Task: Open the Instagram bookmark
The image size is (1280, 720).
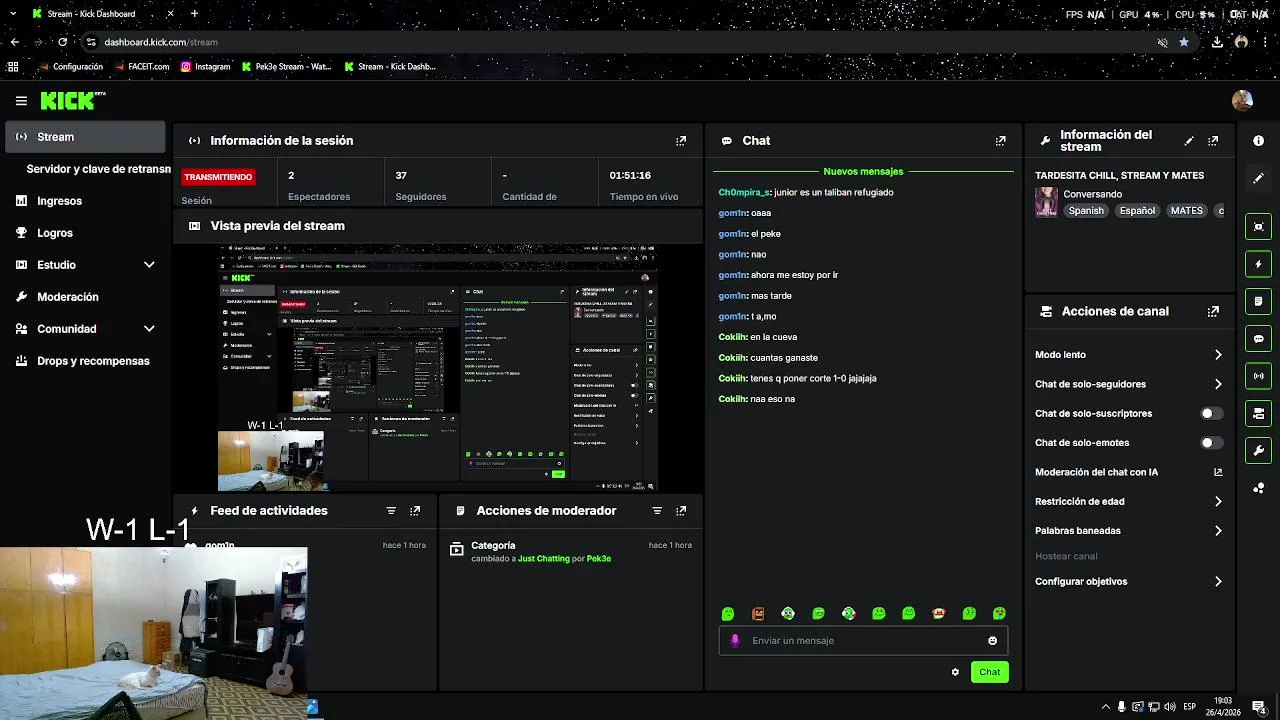Action: click(x=206, y=67)
